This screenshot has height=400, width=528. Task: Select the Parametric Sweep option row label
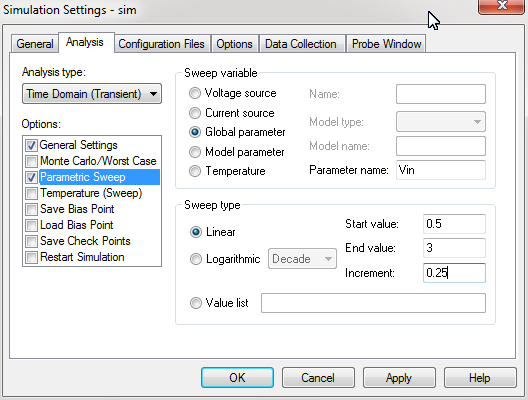tap(83, 177)
